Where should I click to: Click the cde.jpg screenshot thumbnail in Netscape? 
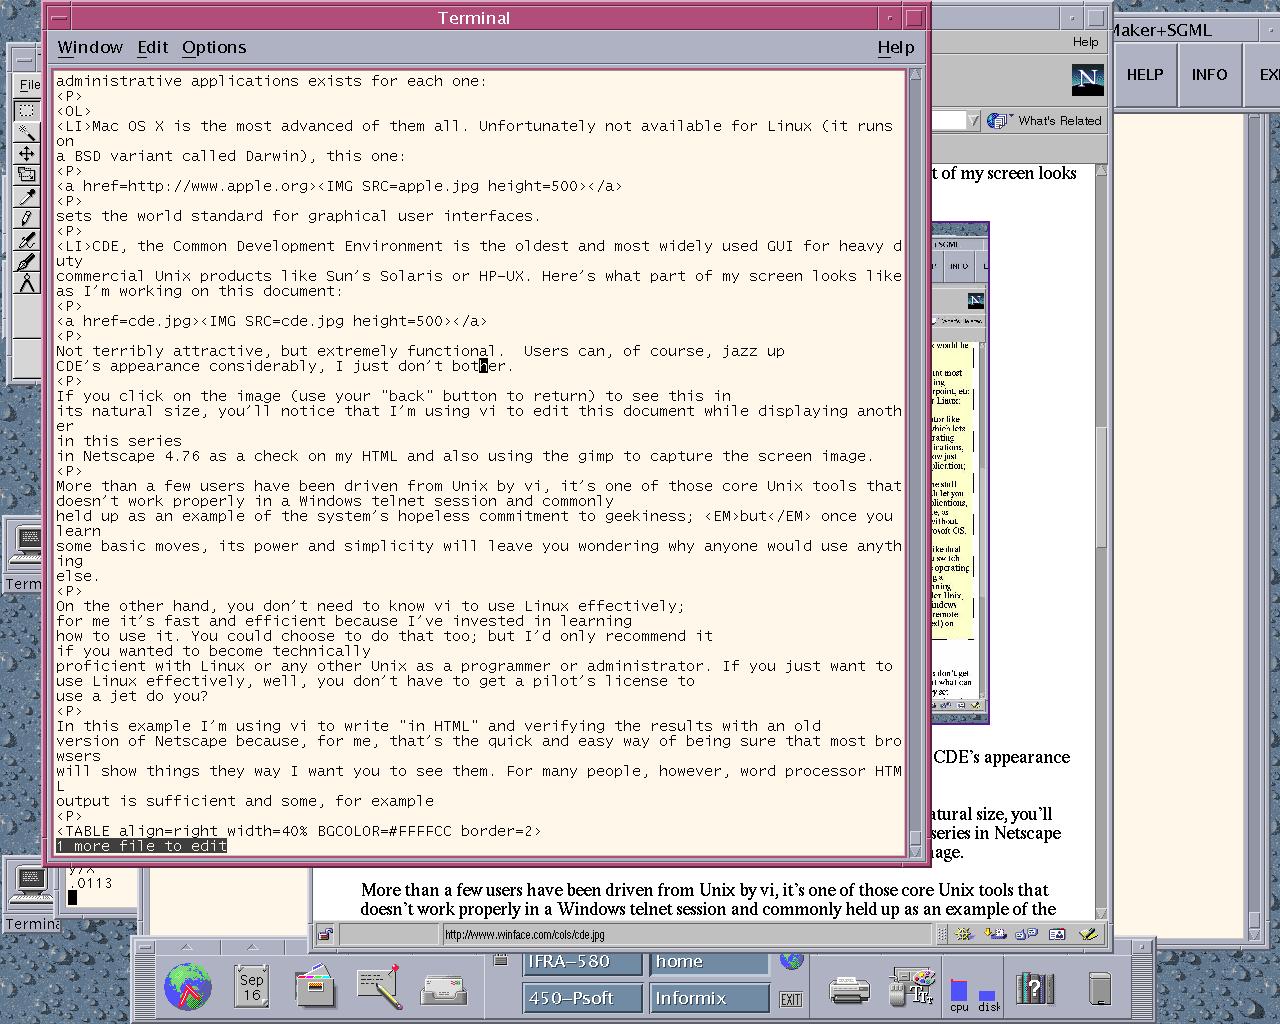[x=960, y=473]
